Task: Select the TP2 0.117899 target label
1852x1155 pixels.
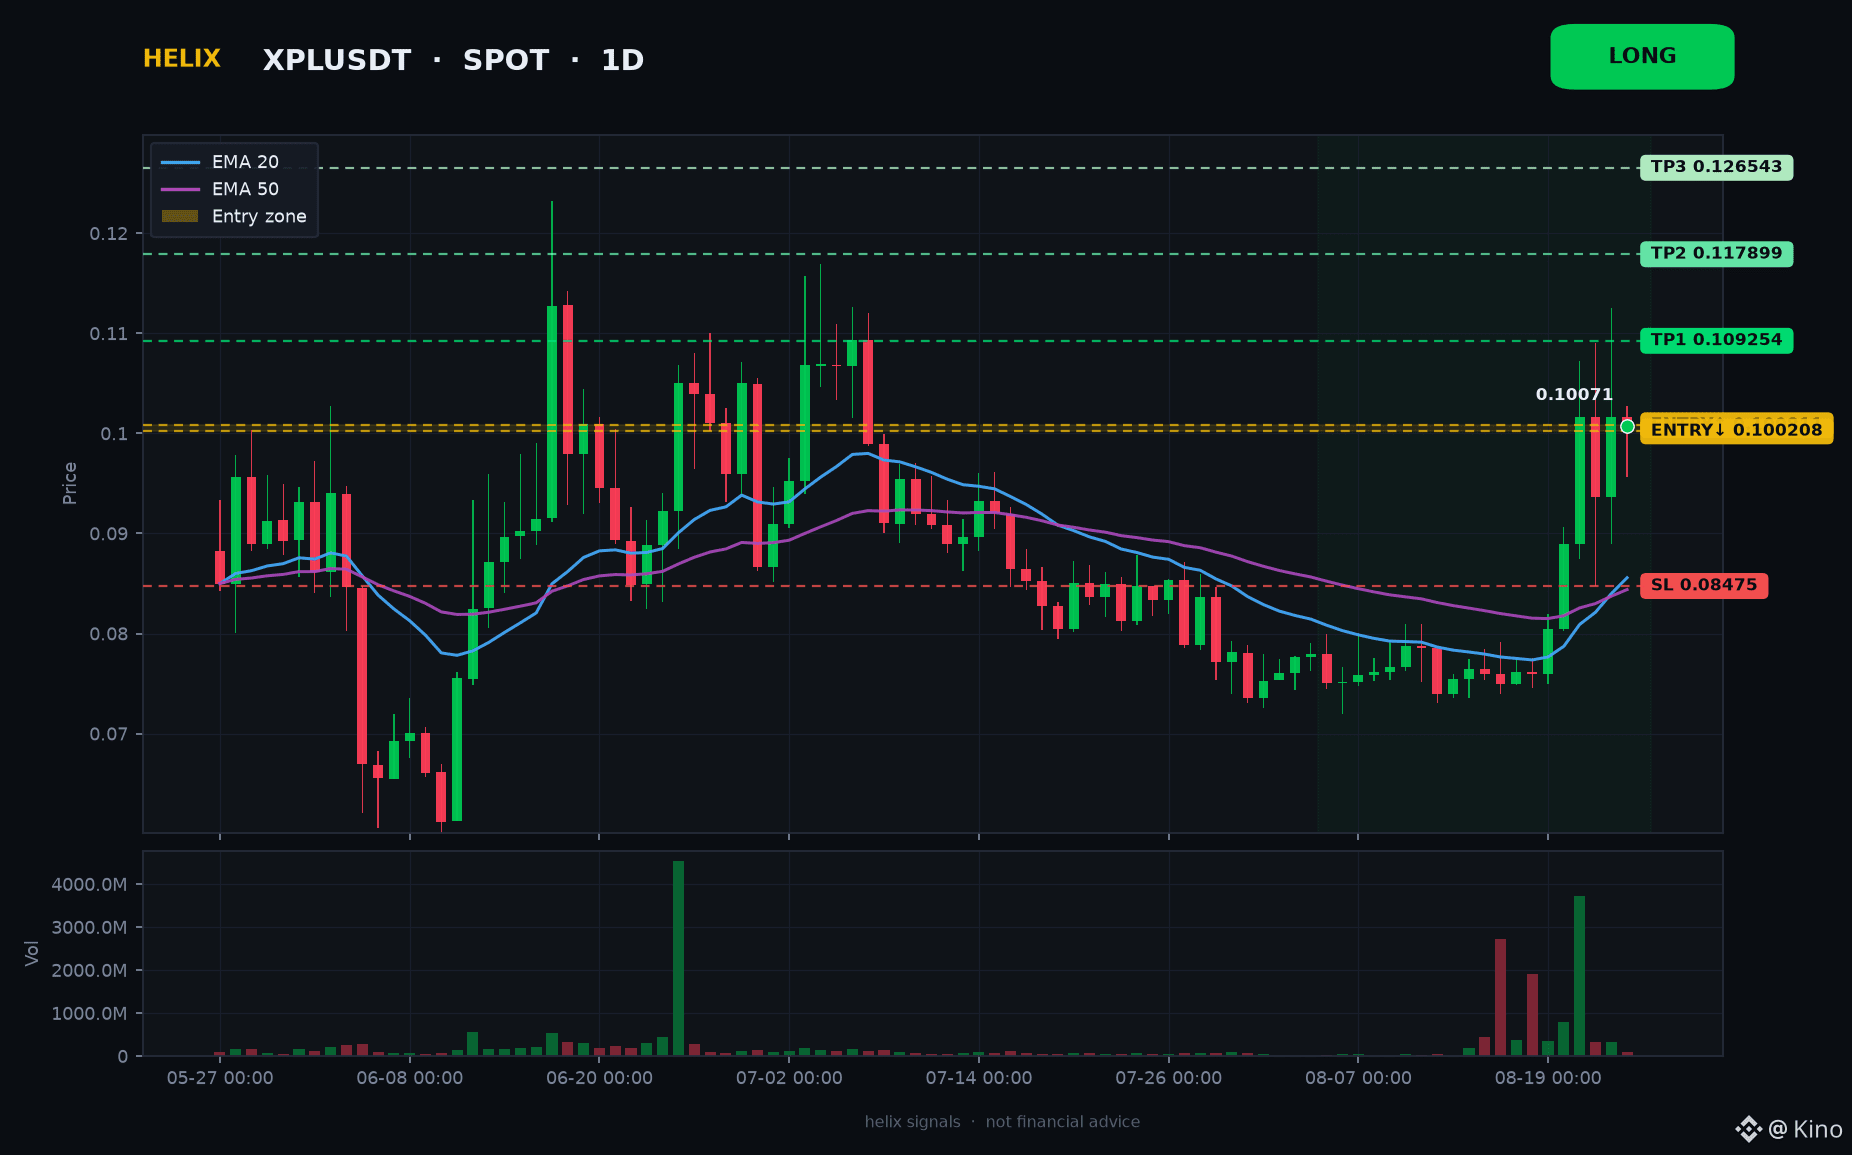Action: 1716,254
